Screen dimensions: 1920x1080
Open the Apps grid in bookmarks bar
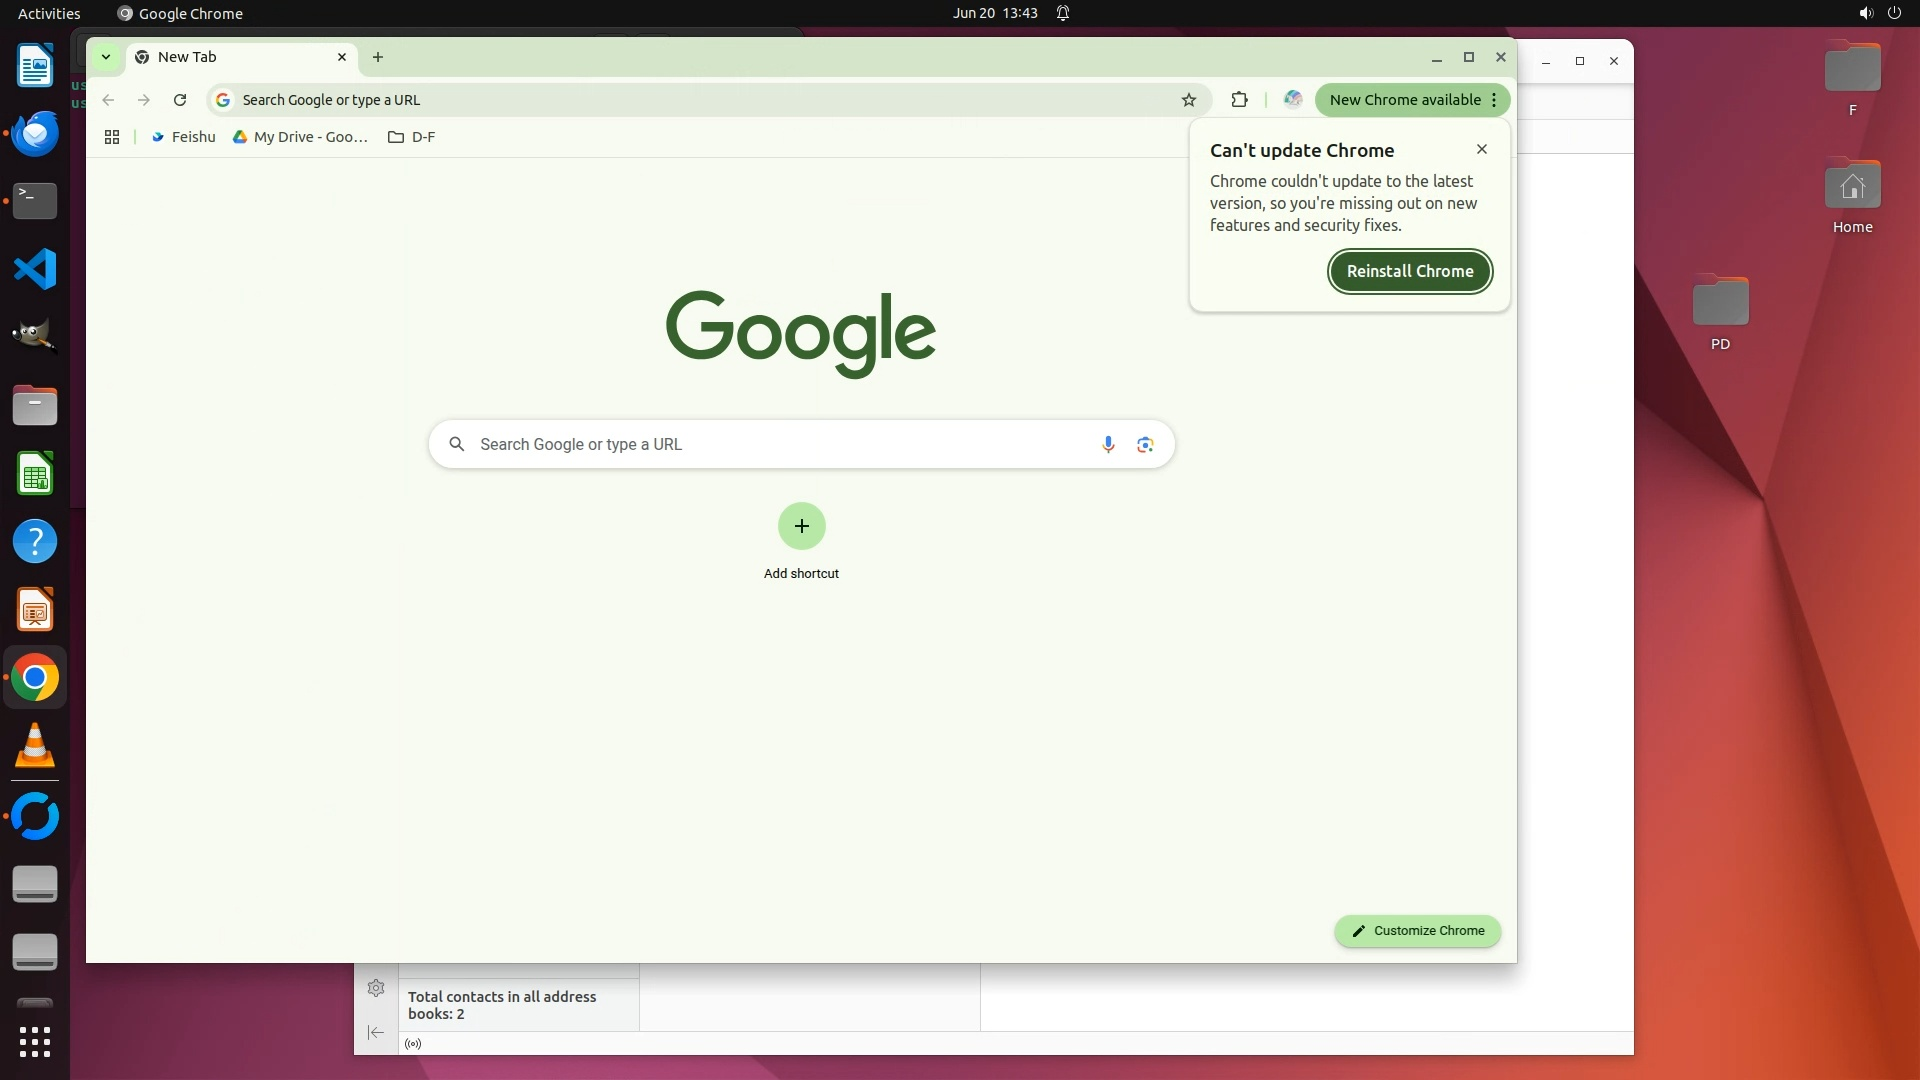tap(112, 137)
